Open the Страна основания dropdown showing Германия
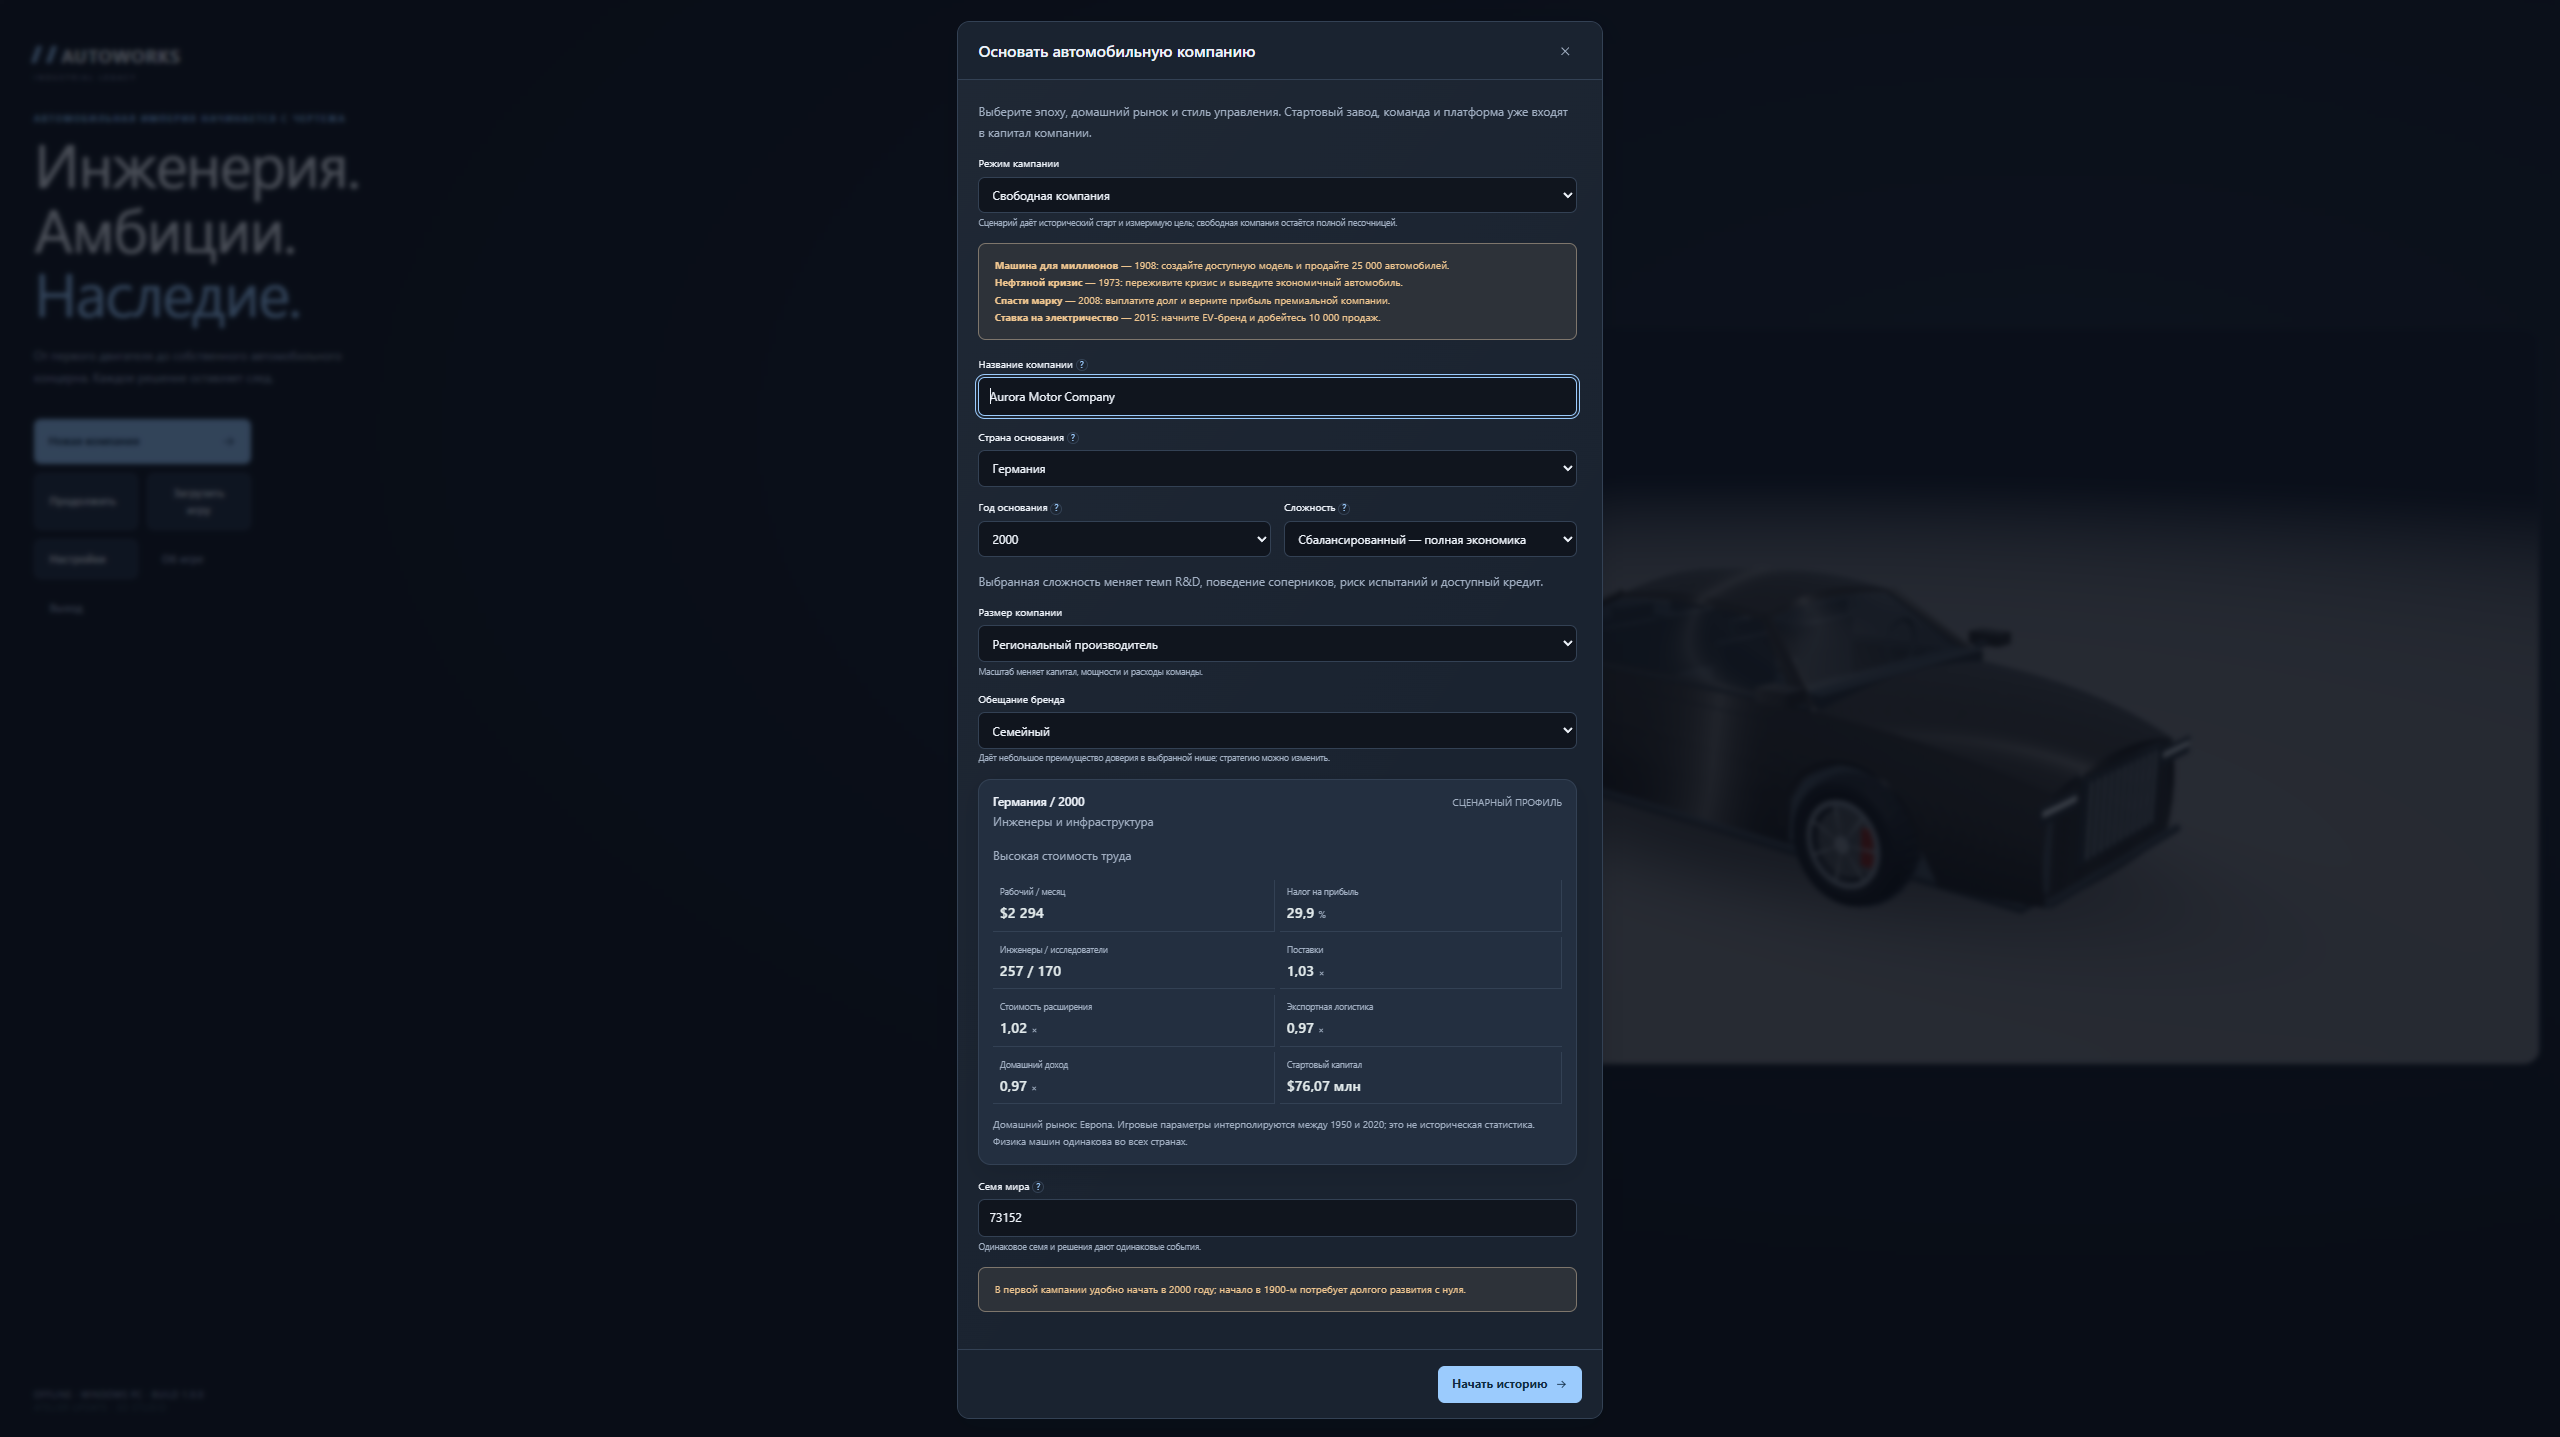The width and height of the screenshot is (2560, 1437). point(1277,468)
